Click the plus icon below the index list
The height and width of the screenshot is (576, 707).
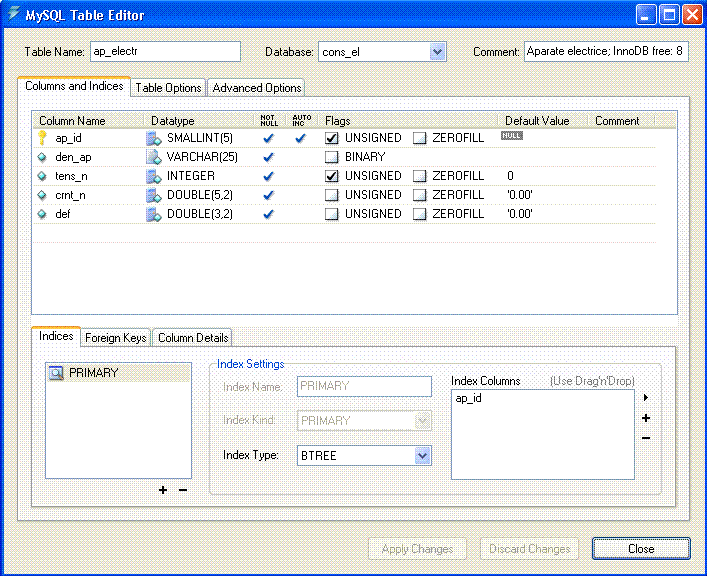(163, 490)
